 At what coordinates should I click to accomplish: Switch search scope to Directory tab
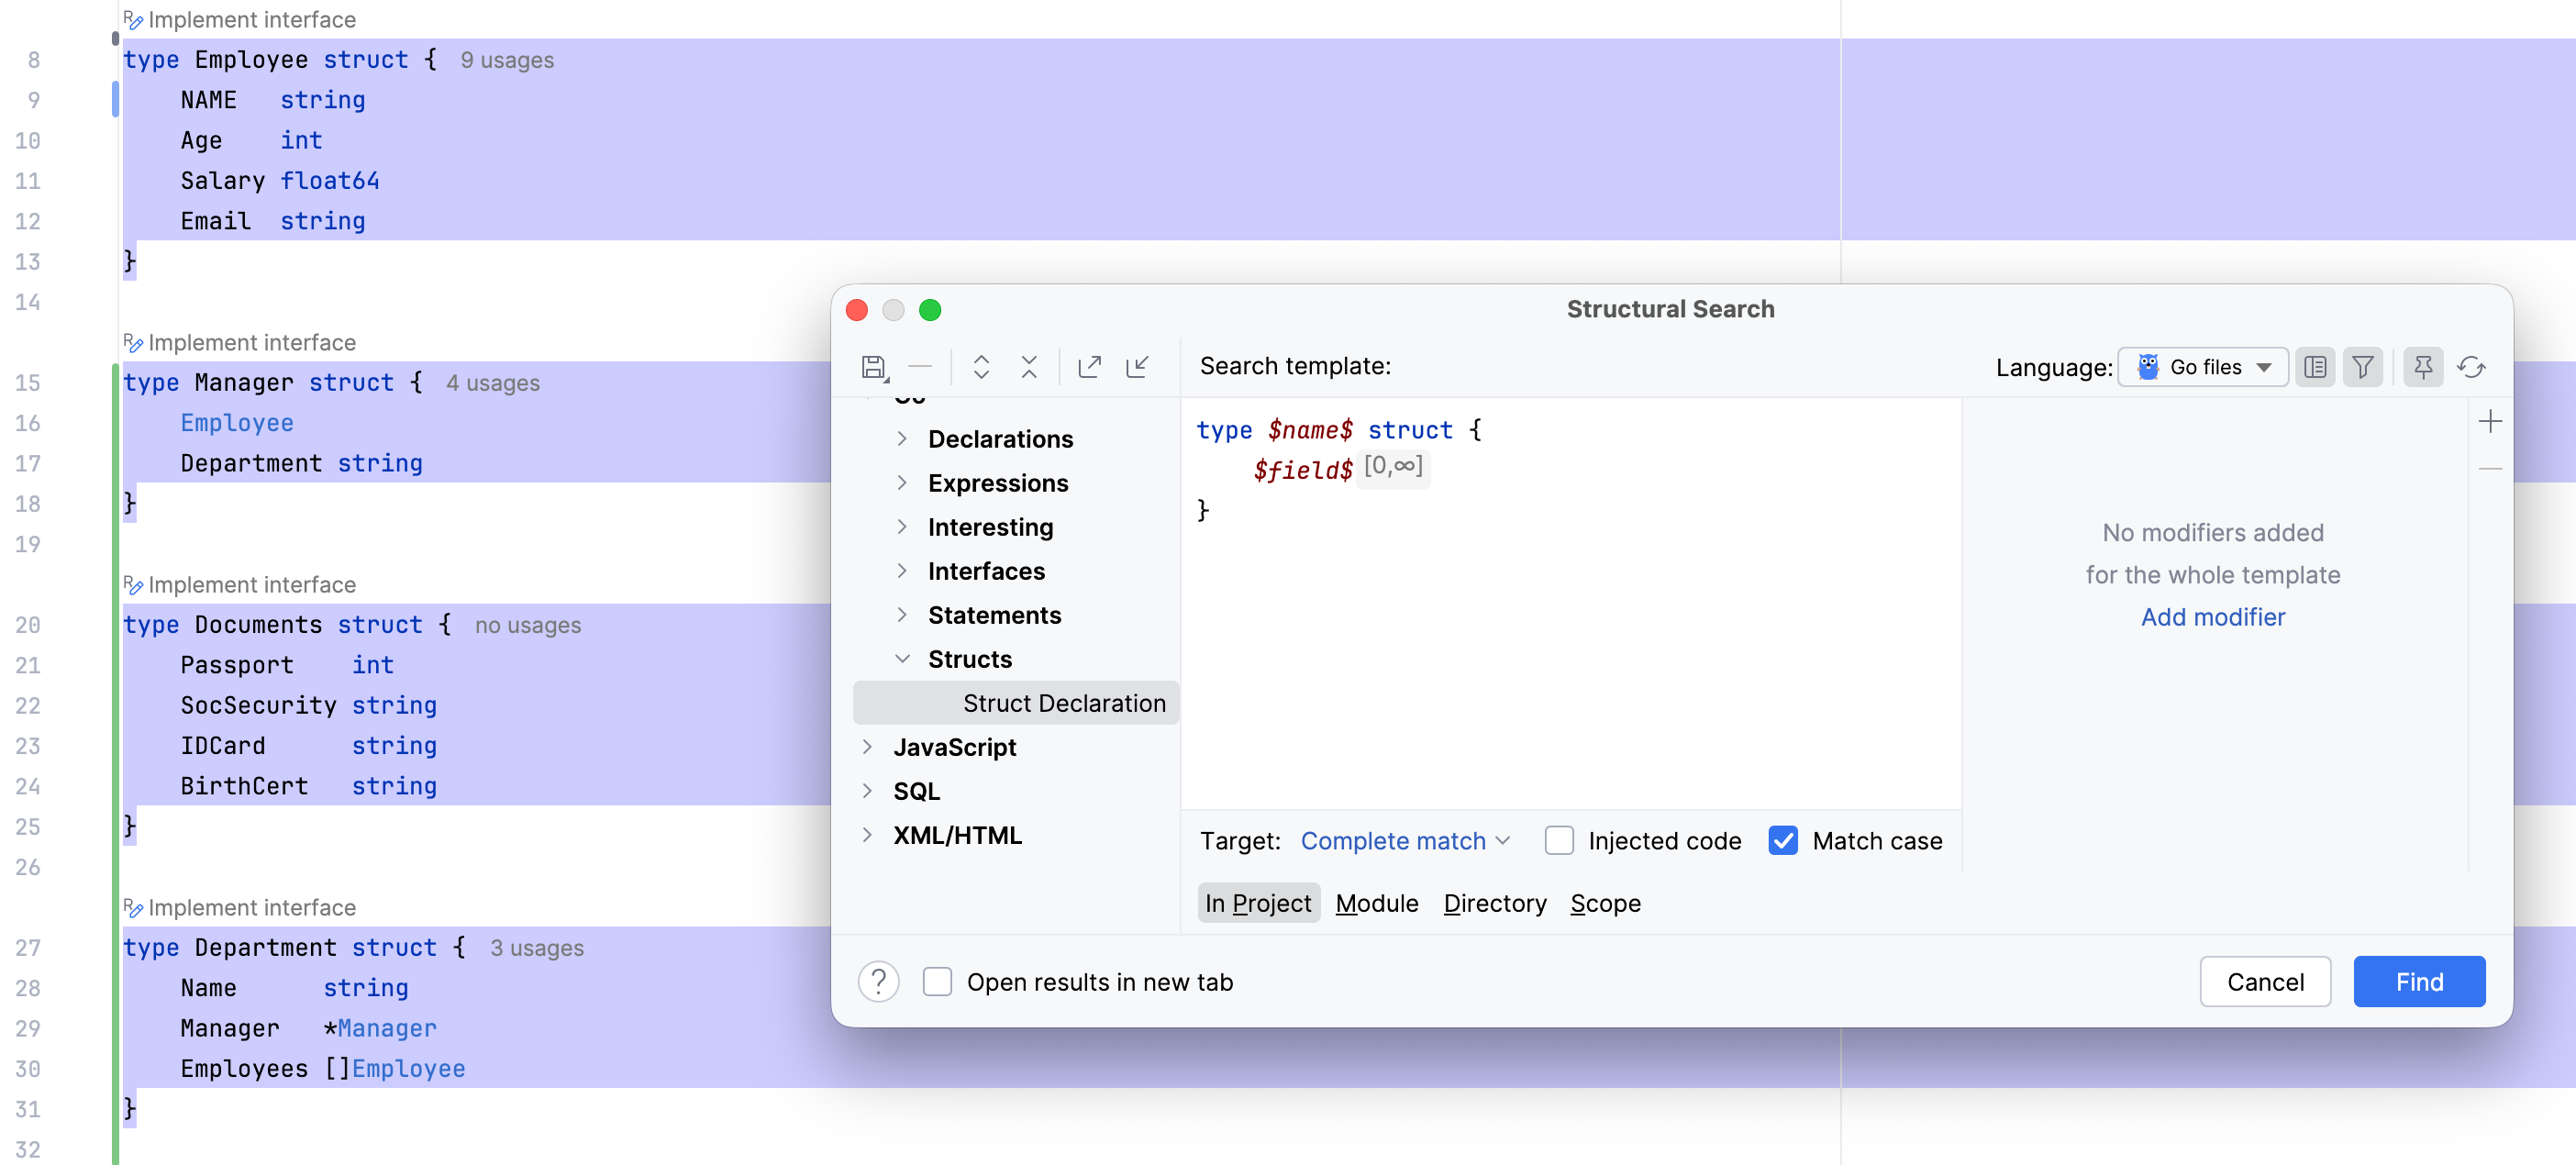coord(1494,903)
